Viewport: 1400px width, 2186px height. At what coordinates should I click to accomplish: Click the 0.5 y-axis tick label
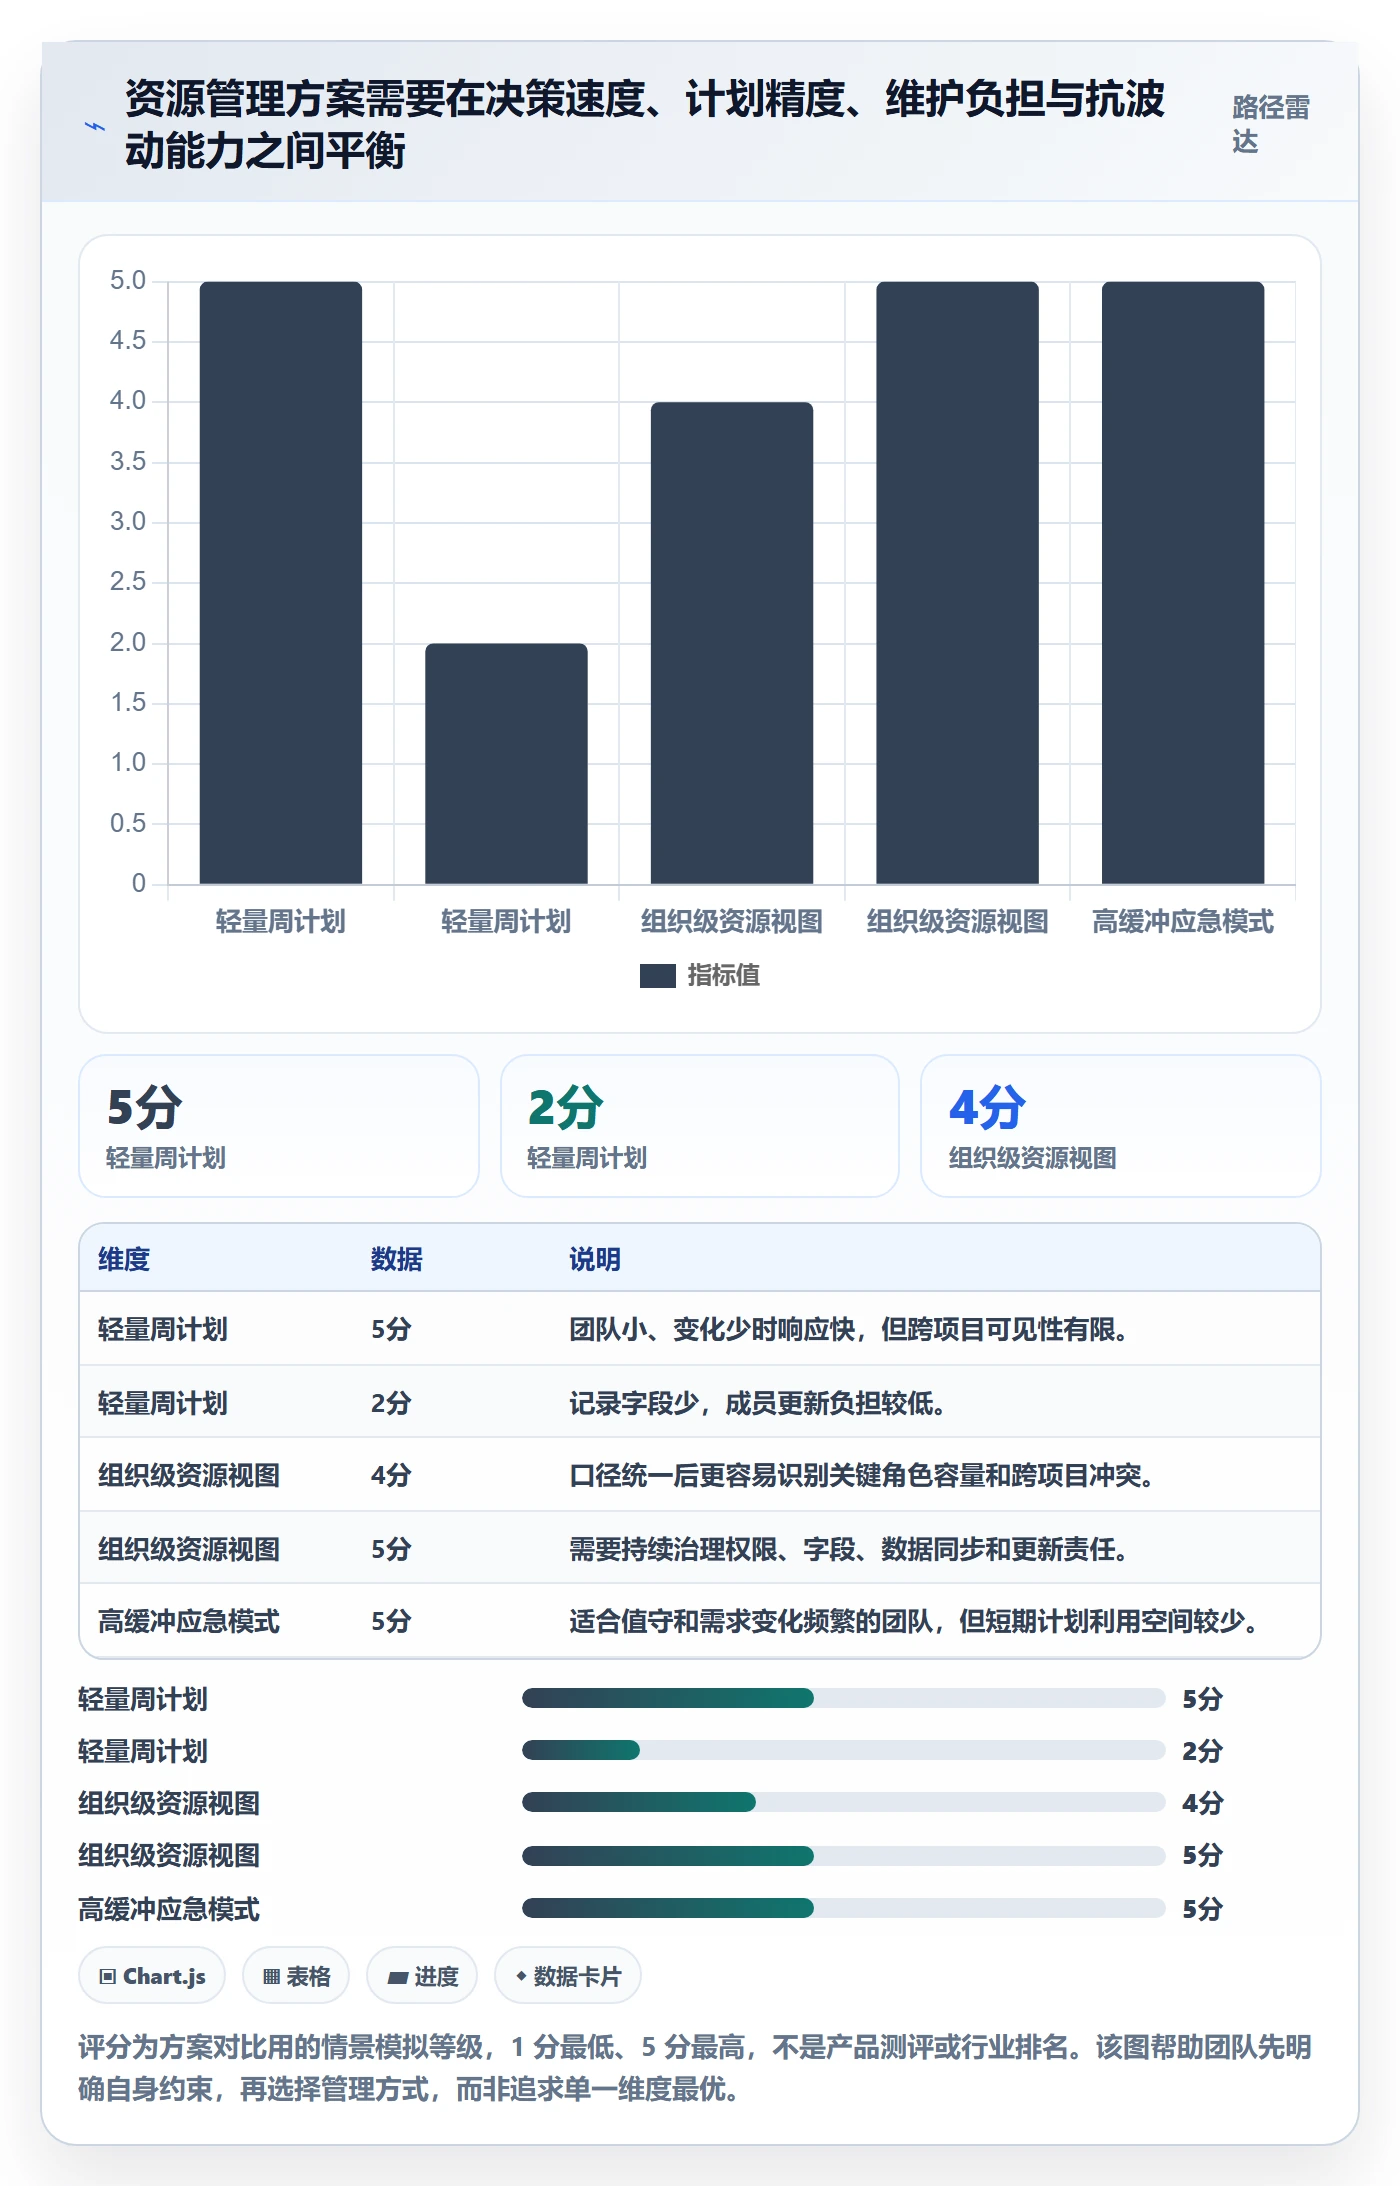[128, 823]
